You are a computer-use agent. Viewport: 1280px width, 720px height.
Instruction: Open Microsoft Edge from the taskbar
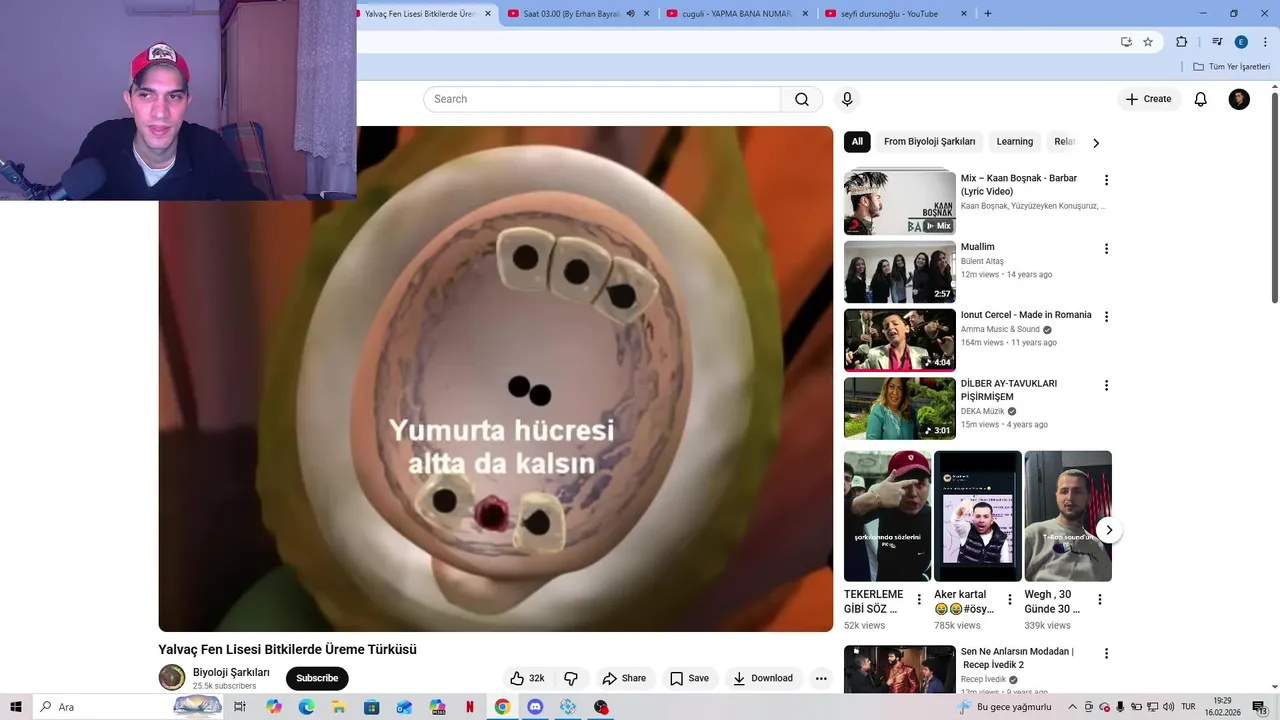click(306, 707)
